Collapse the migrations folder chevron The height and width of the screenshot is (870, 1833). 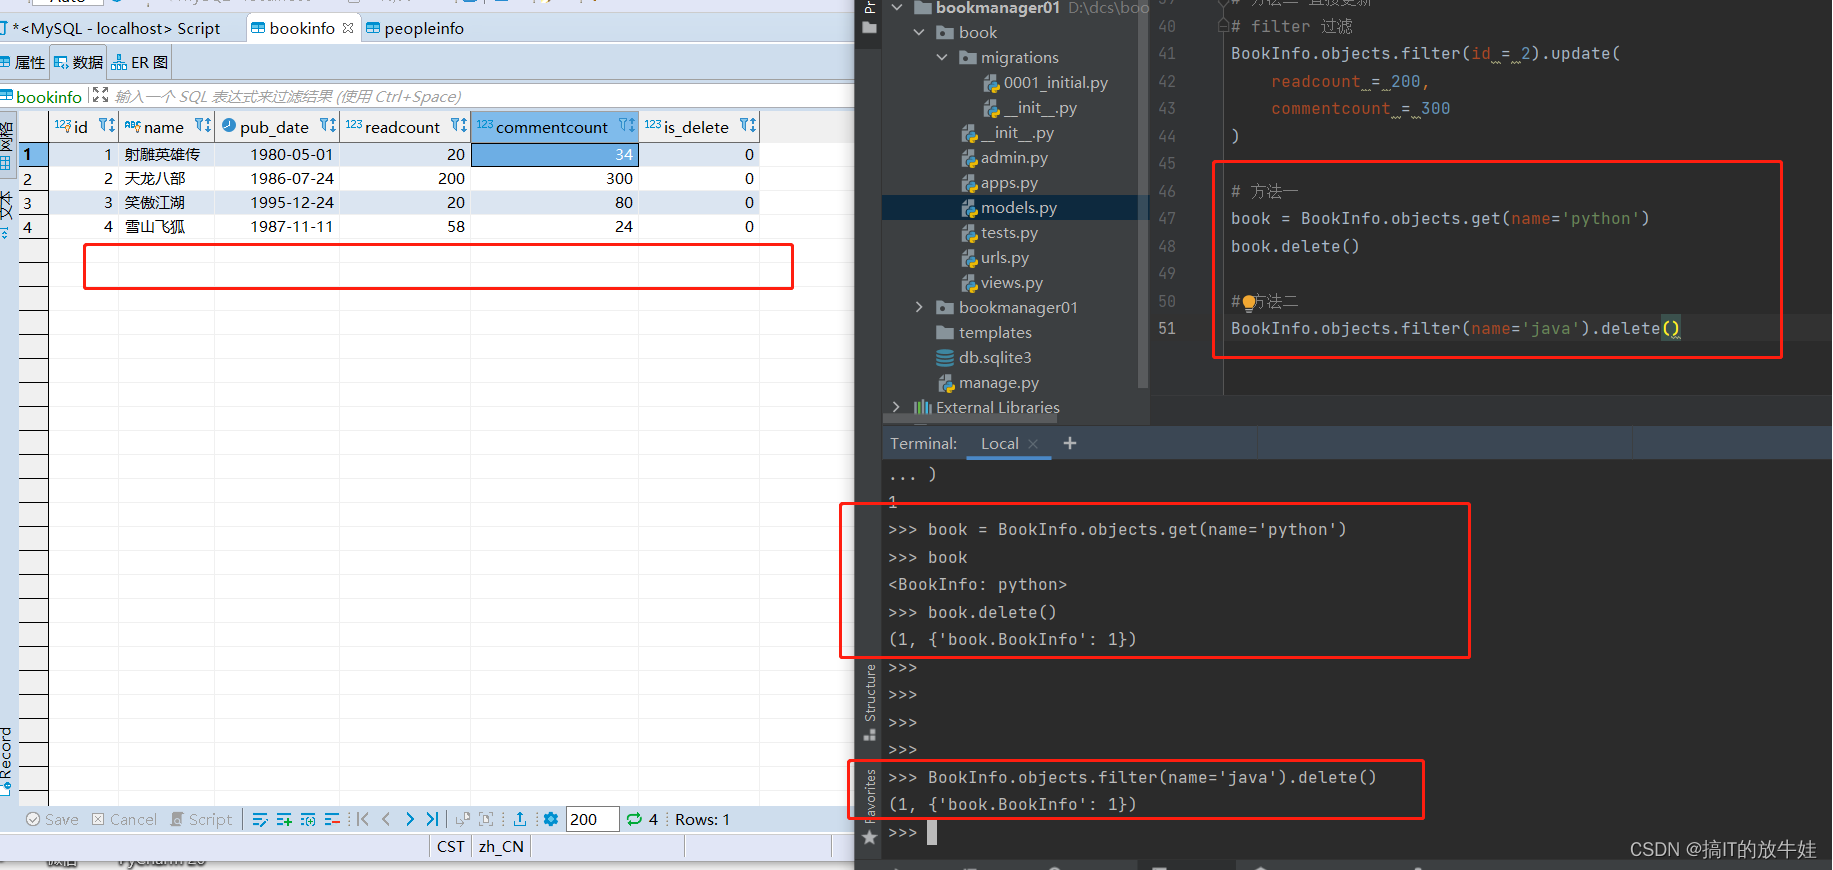(x=942, y=58)
